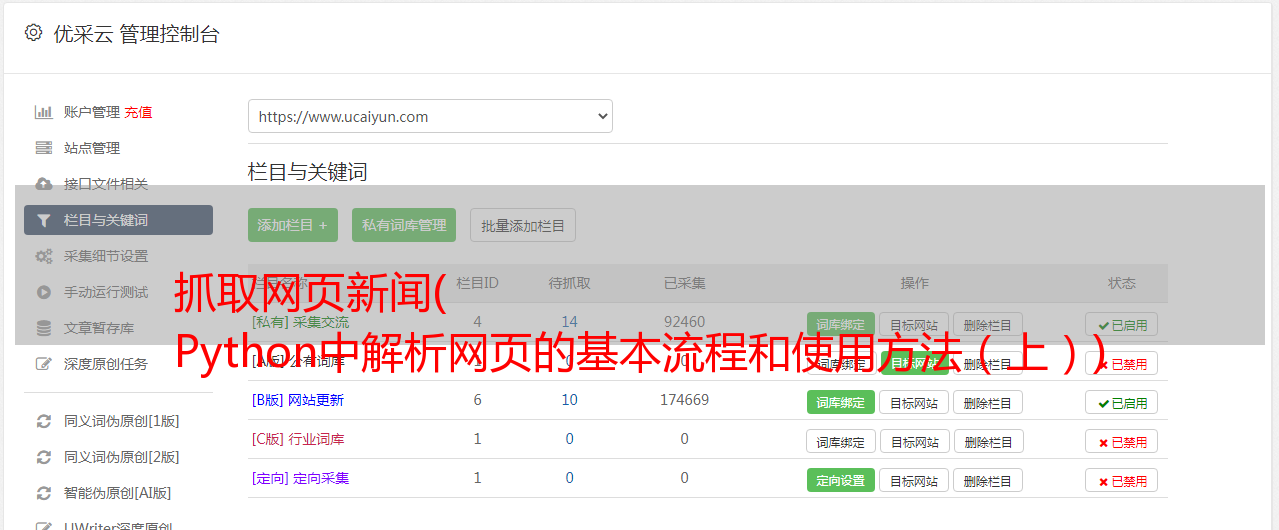Click 删除栏目 in the 行业词库 row
Viewport: 1279px width, 530px height.
point(988,441)
